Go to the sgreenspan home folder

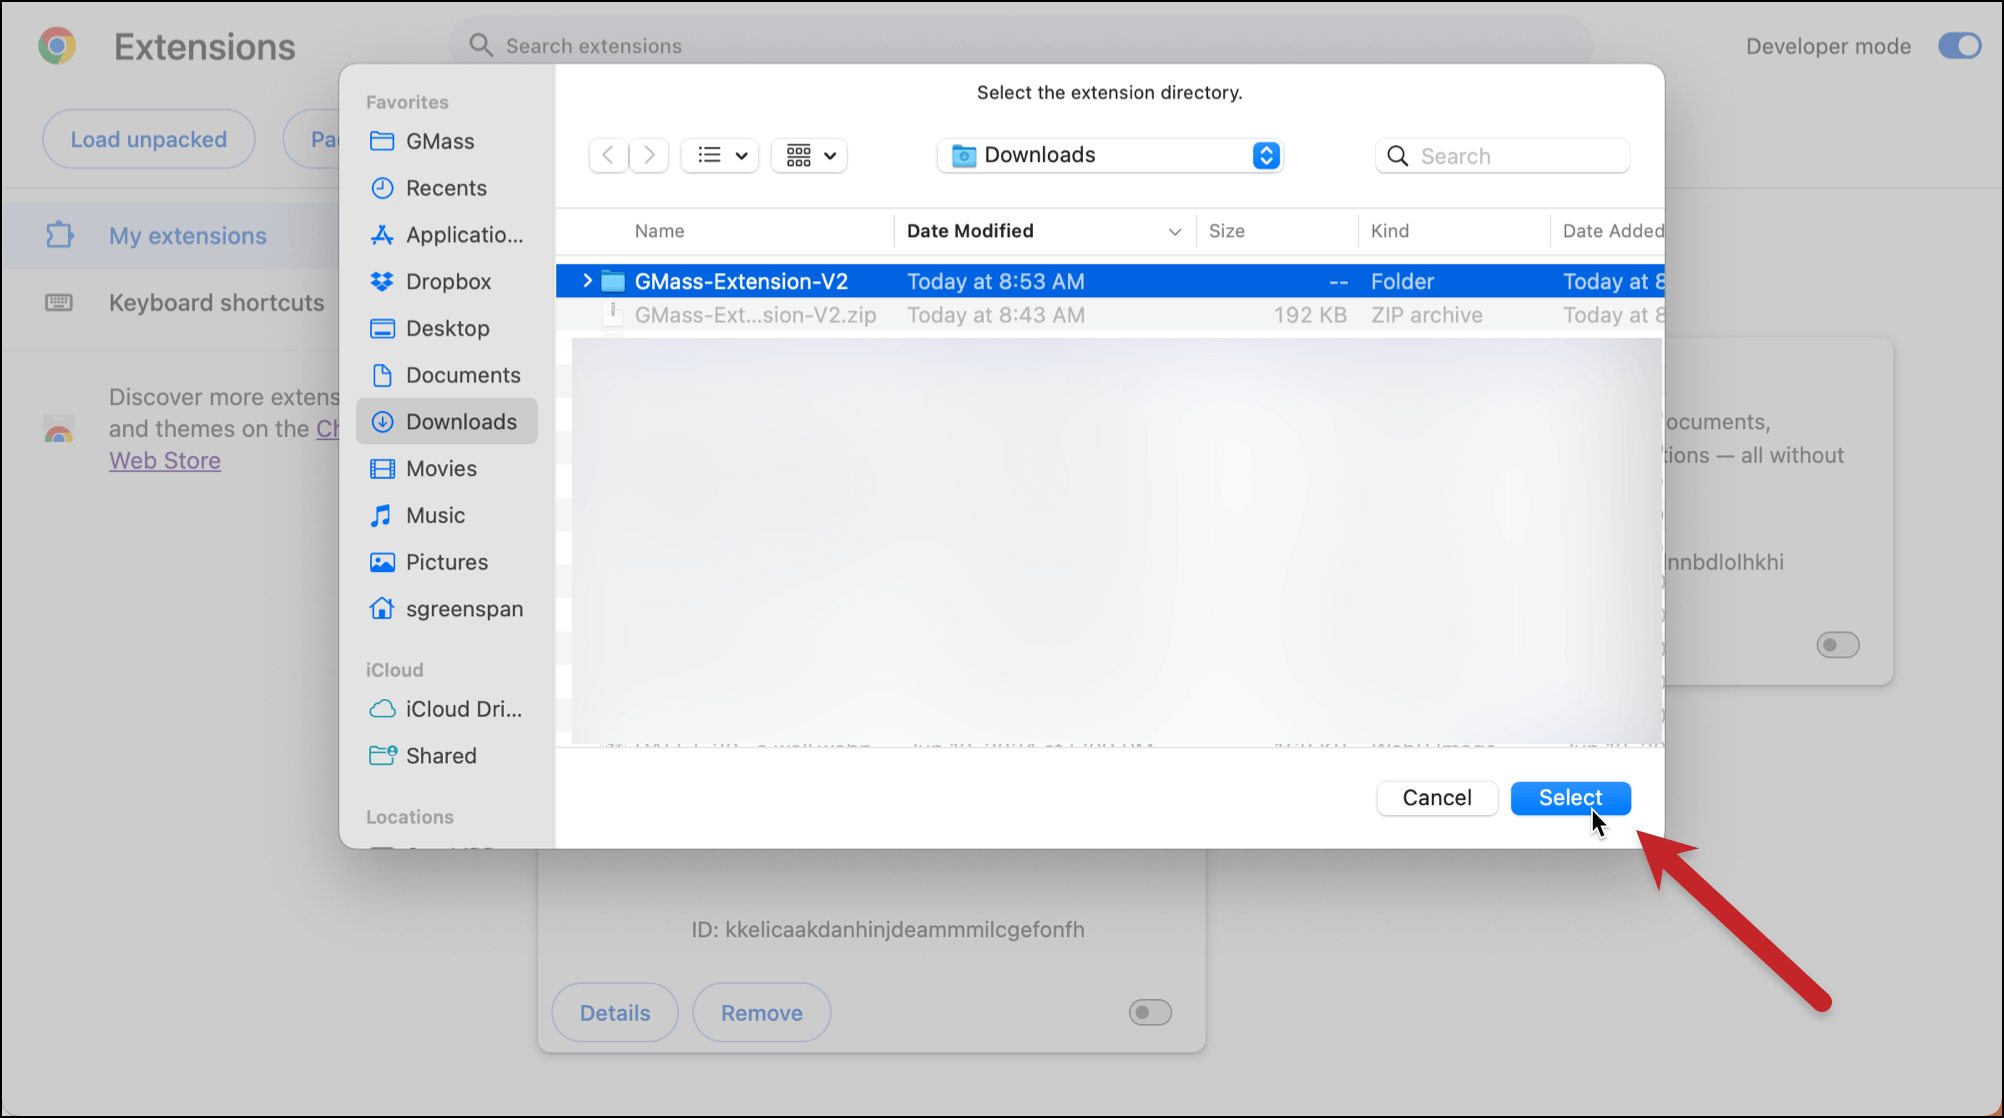[446, 609]
